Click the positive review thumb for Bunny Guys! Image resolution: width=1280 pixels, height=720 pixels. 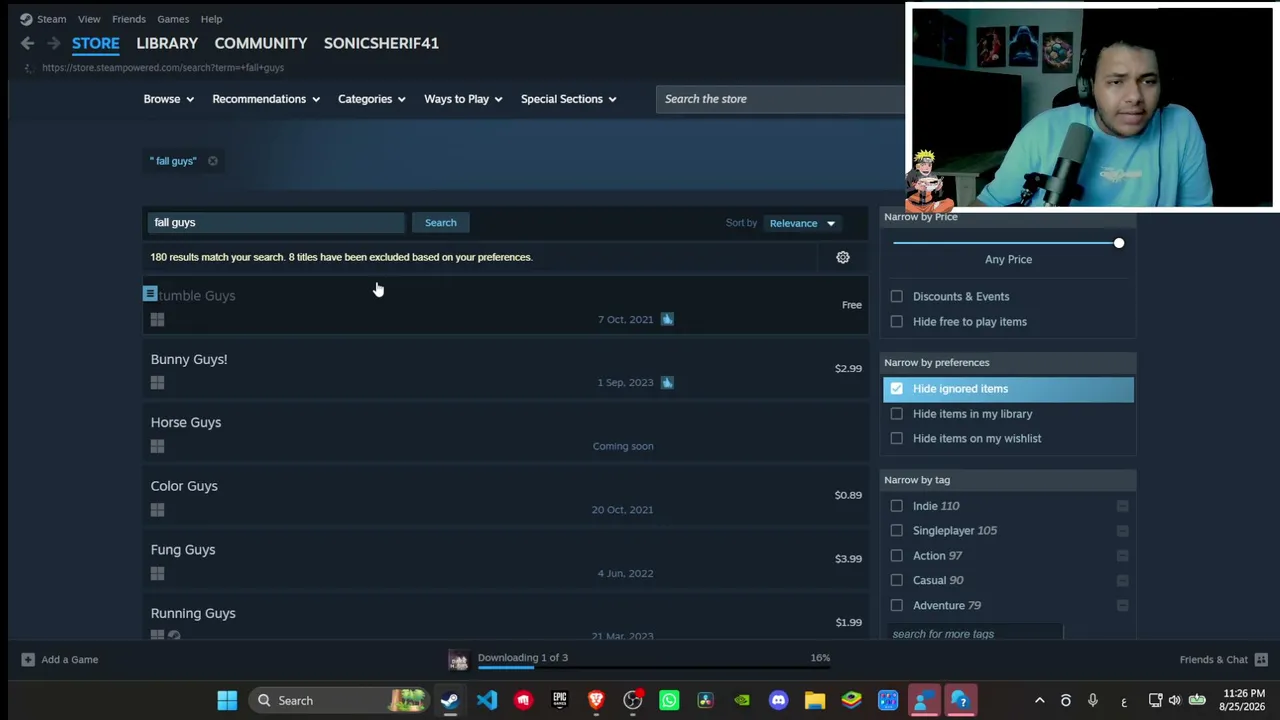[x=667, y=382]
